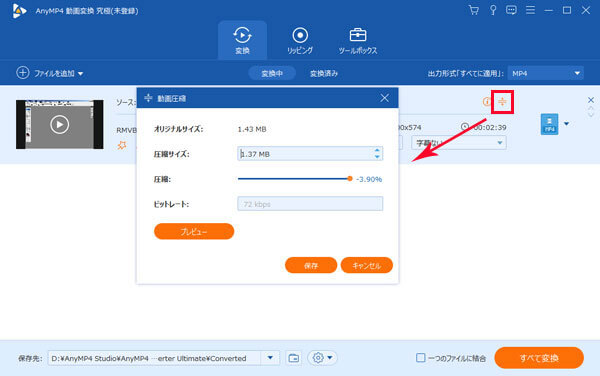
Task: Open the settings gear menu at bottom
Action: [x=322, y=358]
